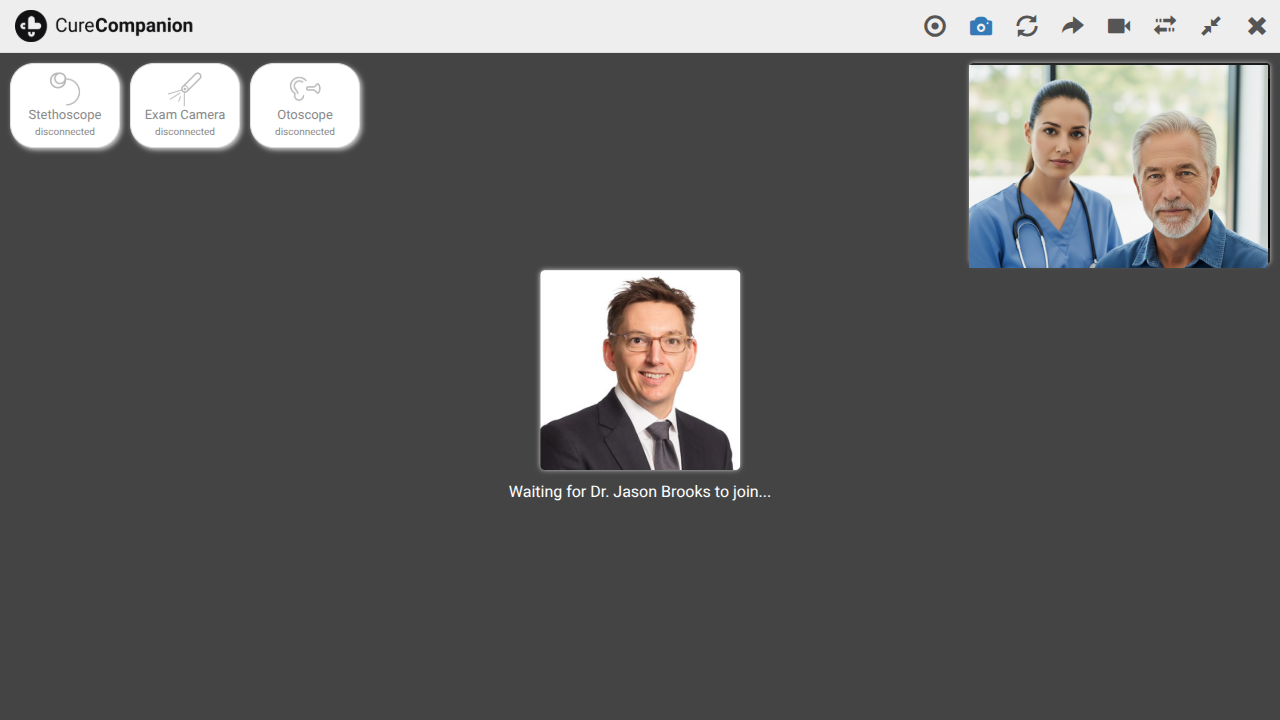Click the stethoscope graphic in the Stethoscope tile

tap(65, 88)
